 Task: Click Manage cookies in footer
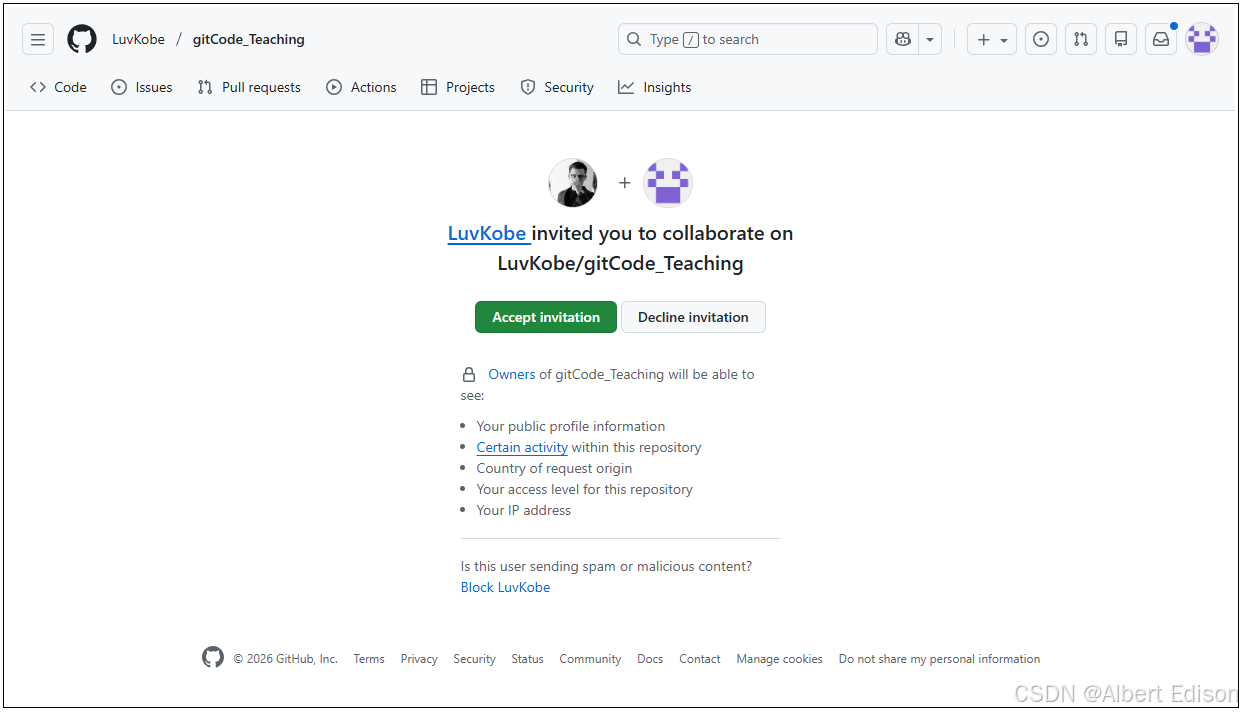coord(779,659)
